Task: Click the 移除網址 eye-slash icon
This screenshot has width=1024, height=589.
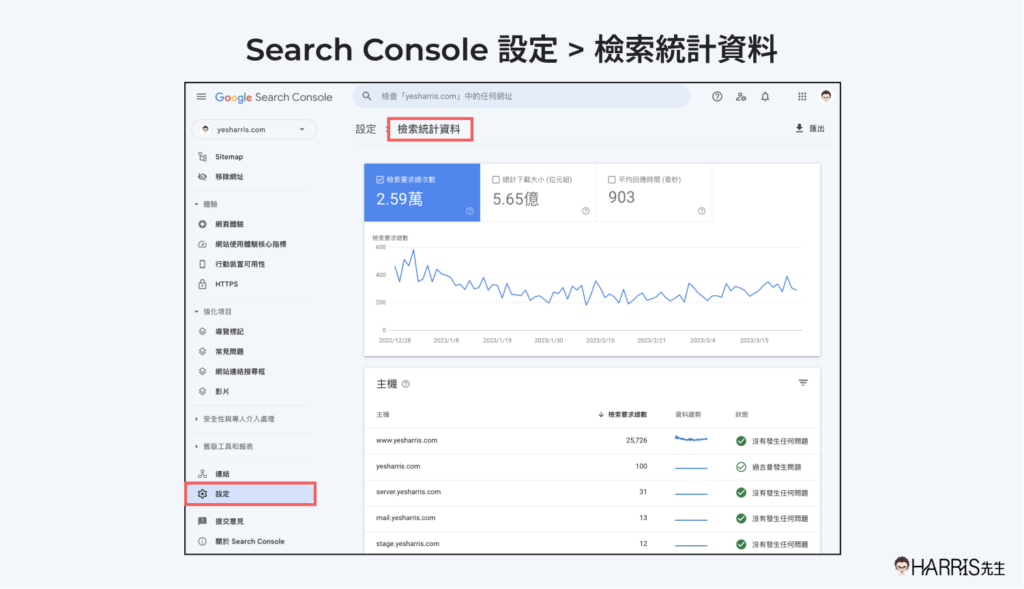Action: tap(202, 177)
